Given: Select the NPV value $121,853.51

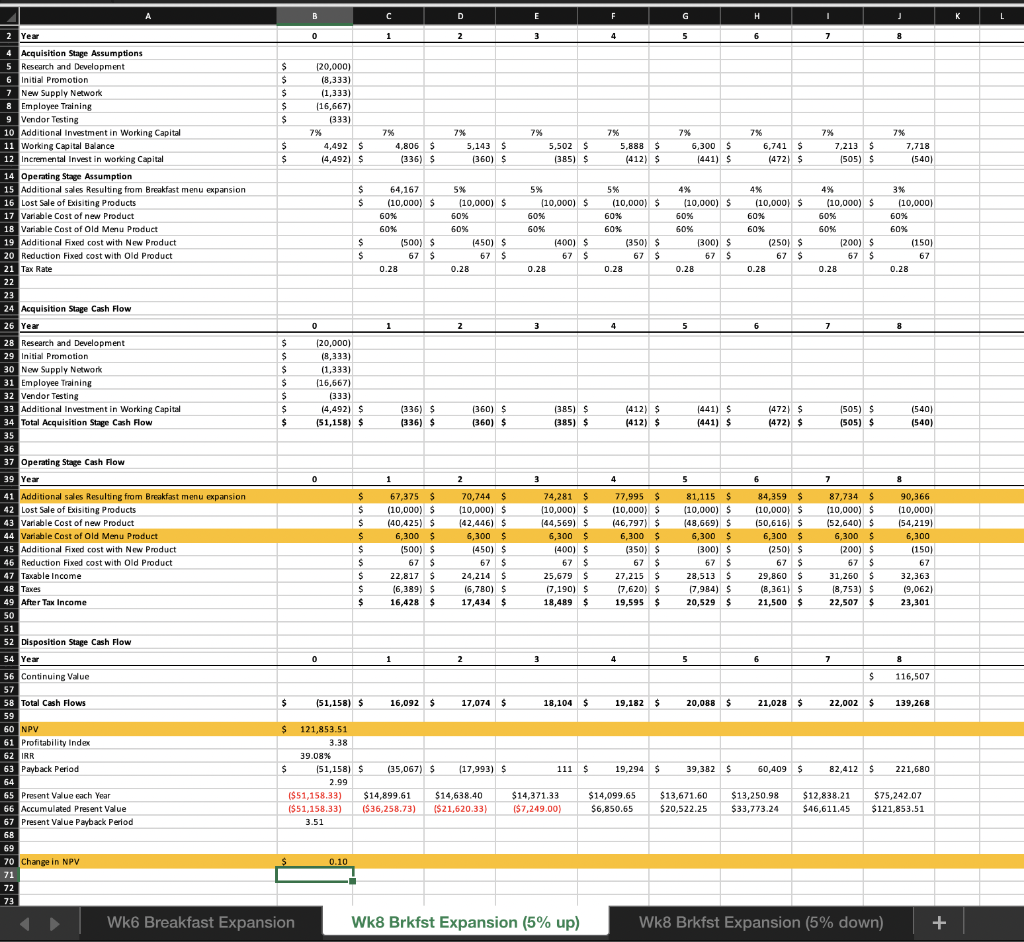Looking at the screenshot, I should click(x=314, y=729).
